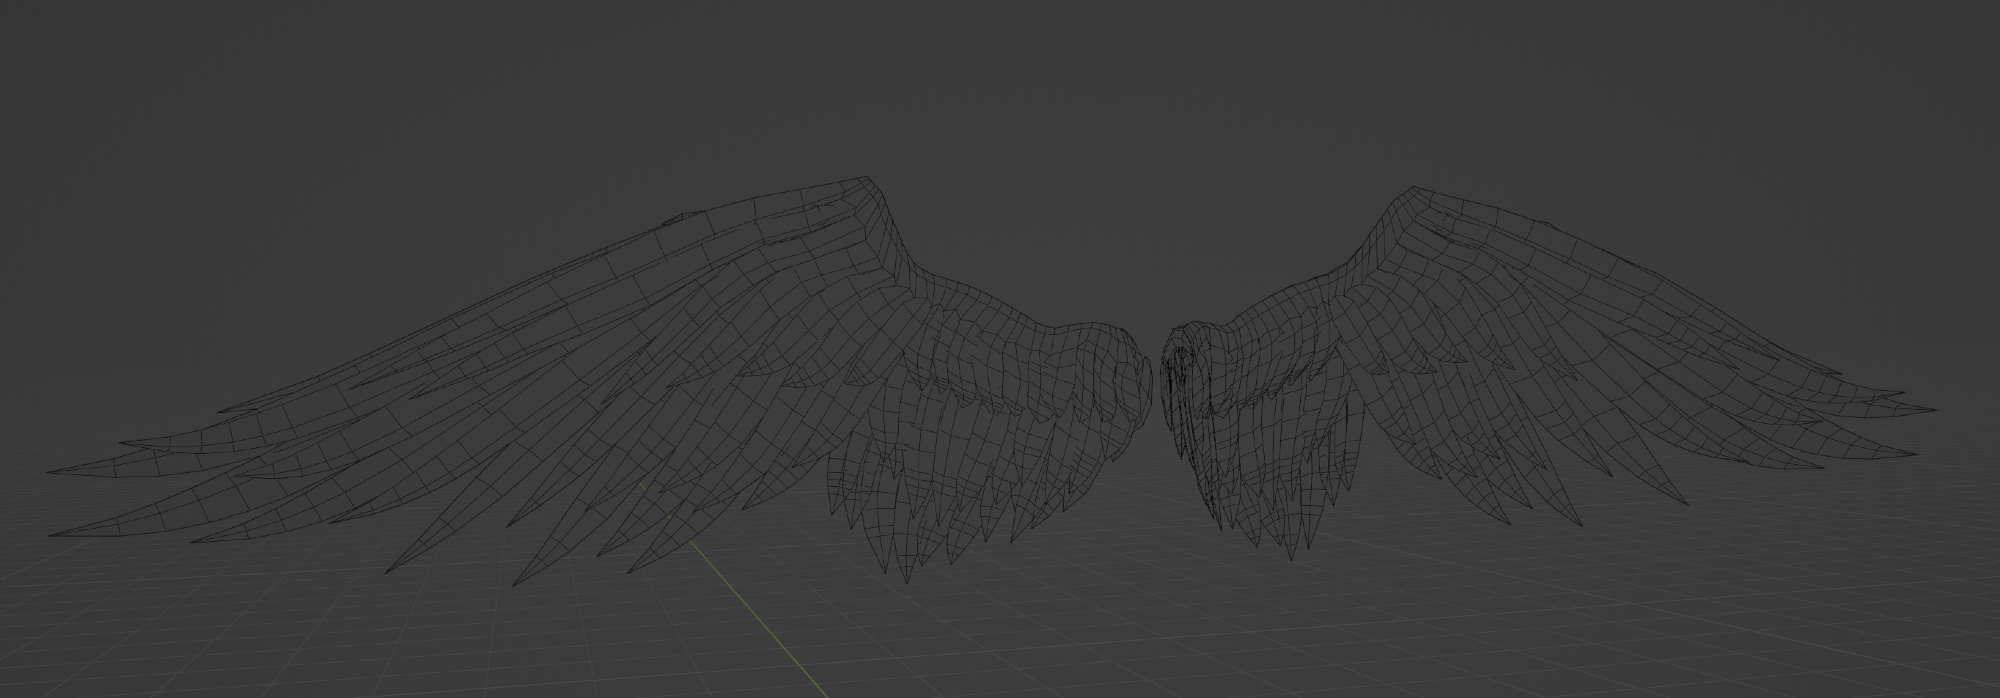The height and width of the screenshot is (698, 2000).
Task: Click the top peak of the left wing
Action: [x=866, y=181]
